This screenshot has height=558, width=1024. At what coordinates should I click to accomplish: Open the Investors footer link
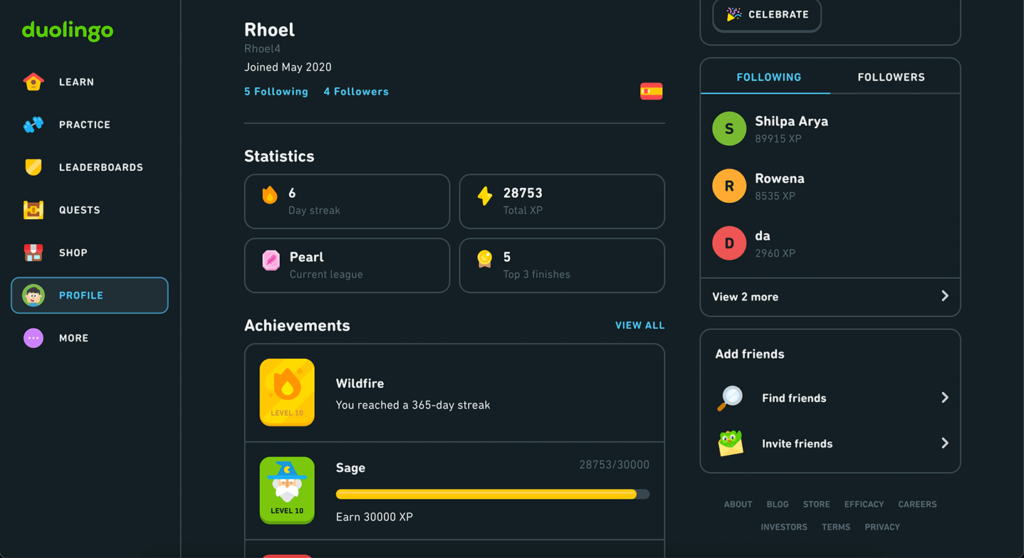(x=784, y=527)
